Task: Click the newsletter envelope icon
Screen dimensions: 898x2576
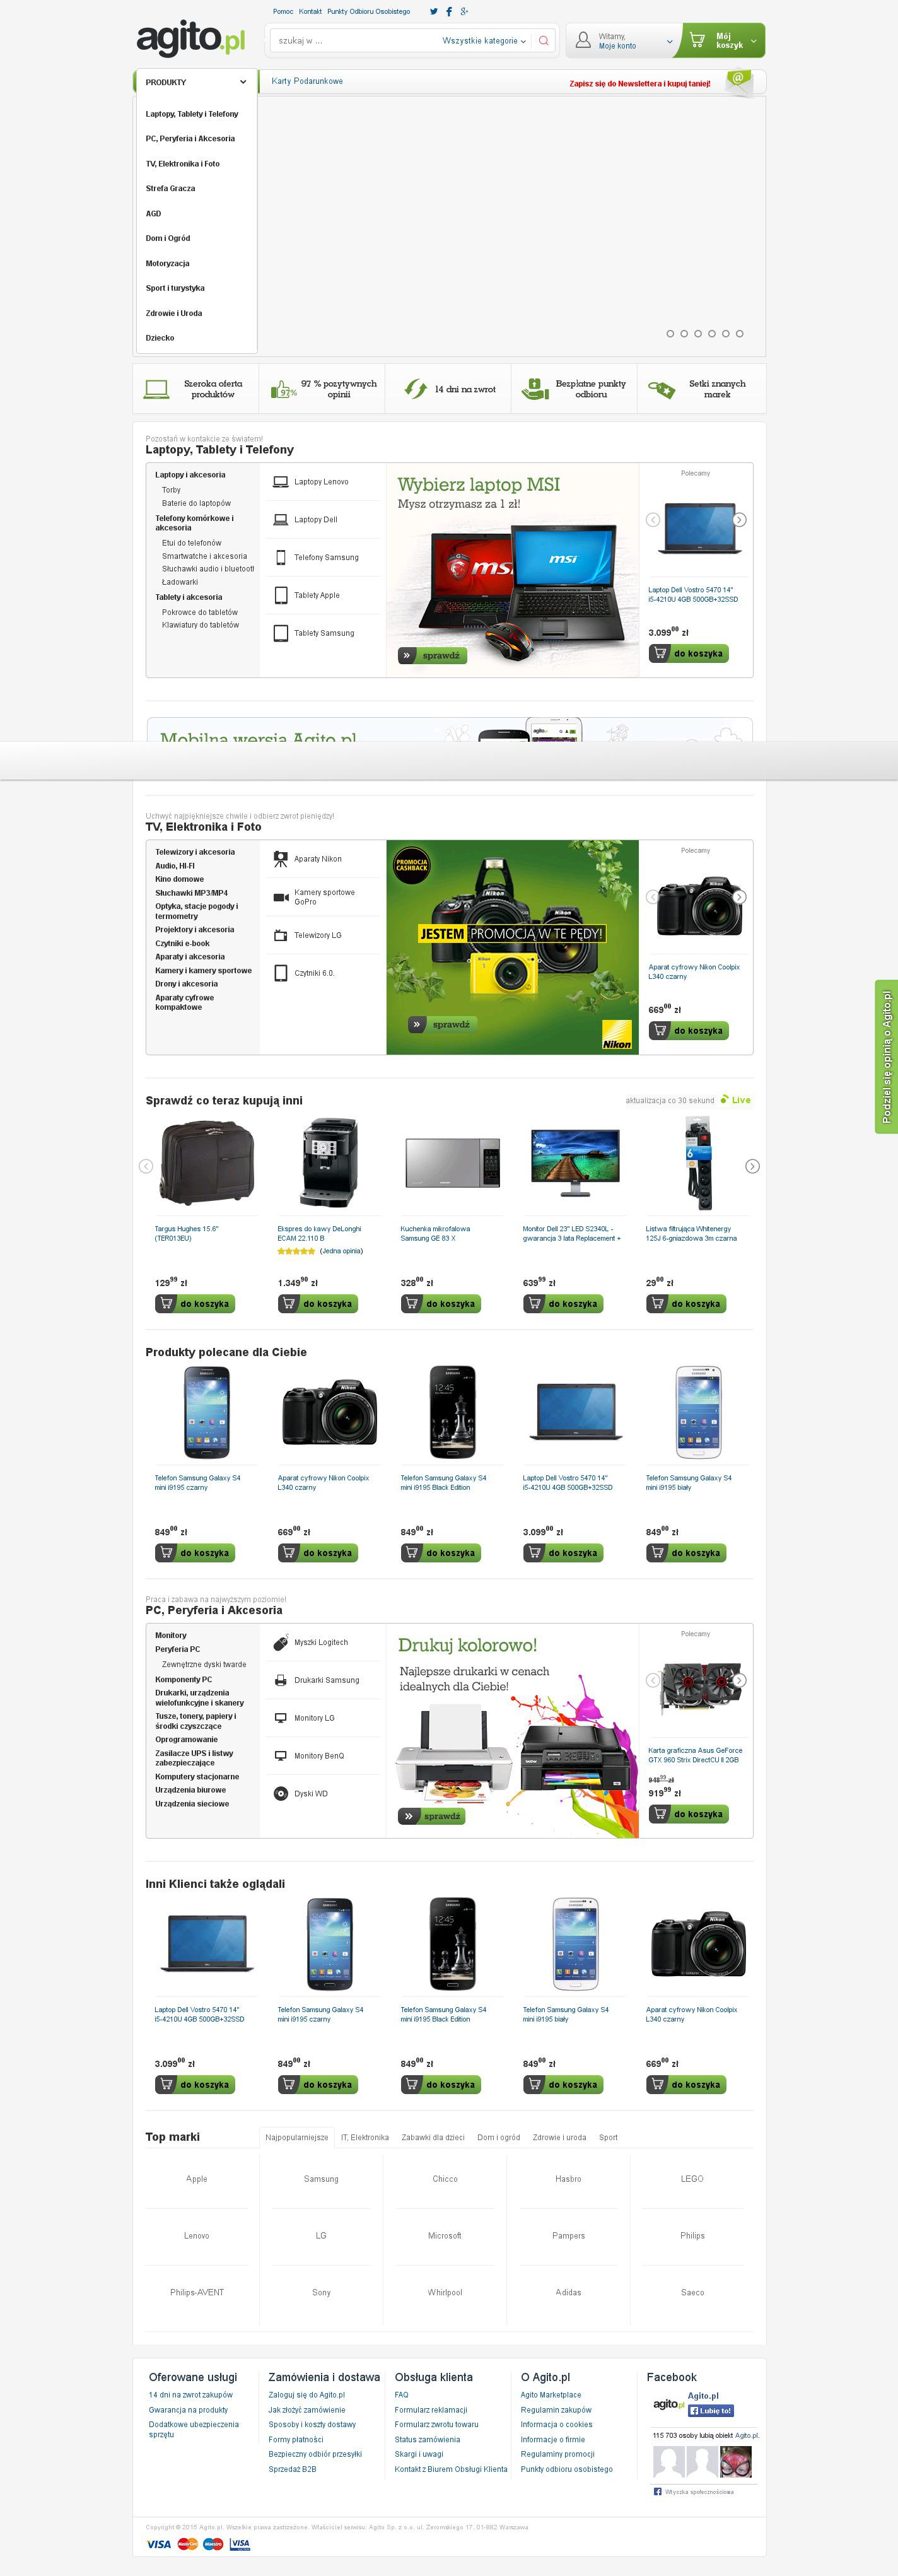Action: pyautogui.click(x=739, y=81)
